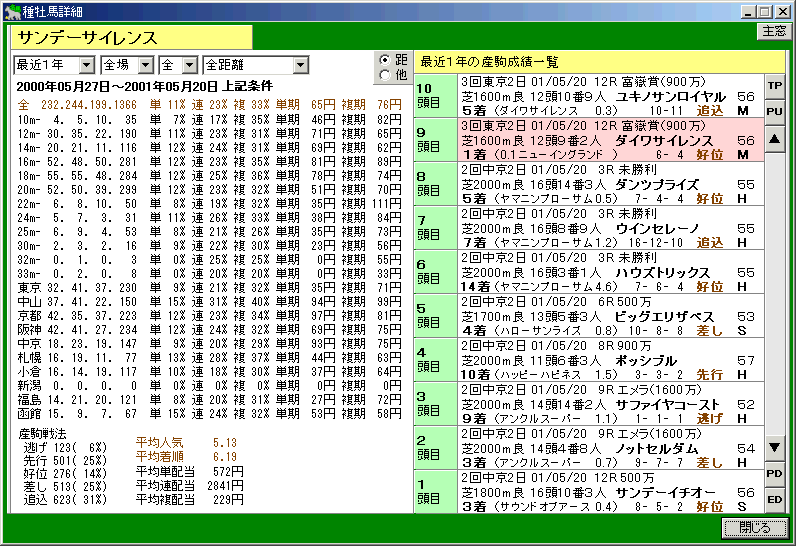Click the 新潟 racecourse stats row
This screenshot has height=546, width=796.
pyautogui.click(x=209, y=386)
